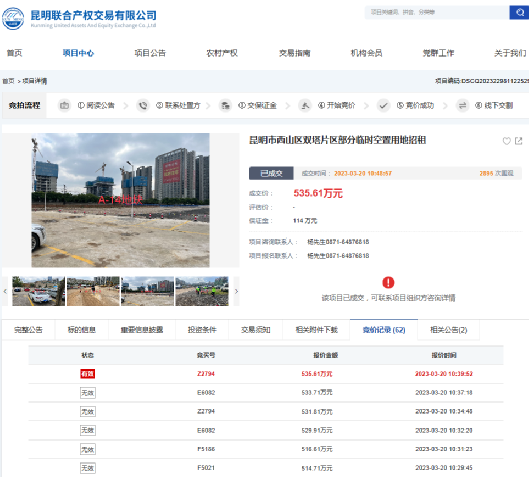The height and width of the screenshot is (477, 529).
Task: Open 交易指南 in the navigation bar
Action: [295, 53]
